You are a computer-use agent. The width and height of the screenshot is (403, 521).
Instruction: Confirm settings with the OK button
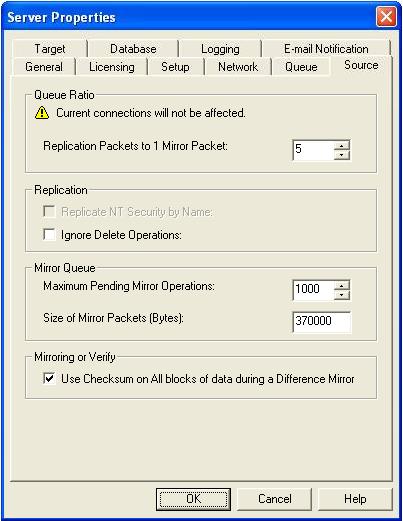click(x=193, y=499)
